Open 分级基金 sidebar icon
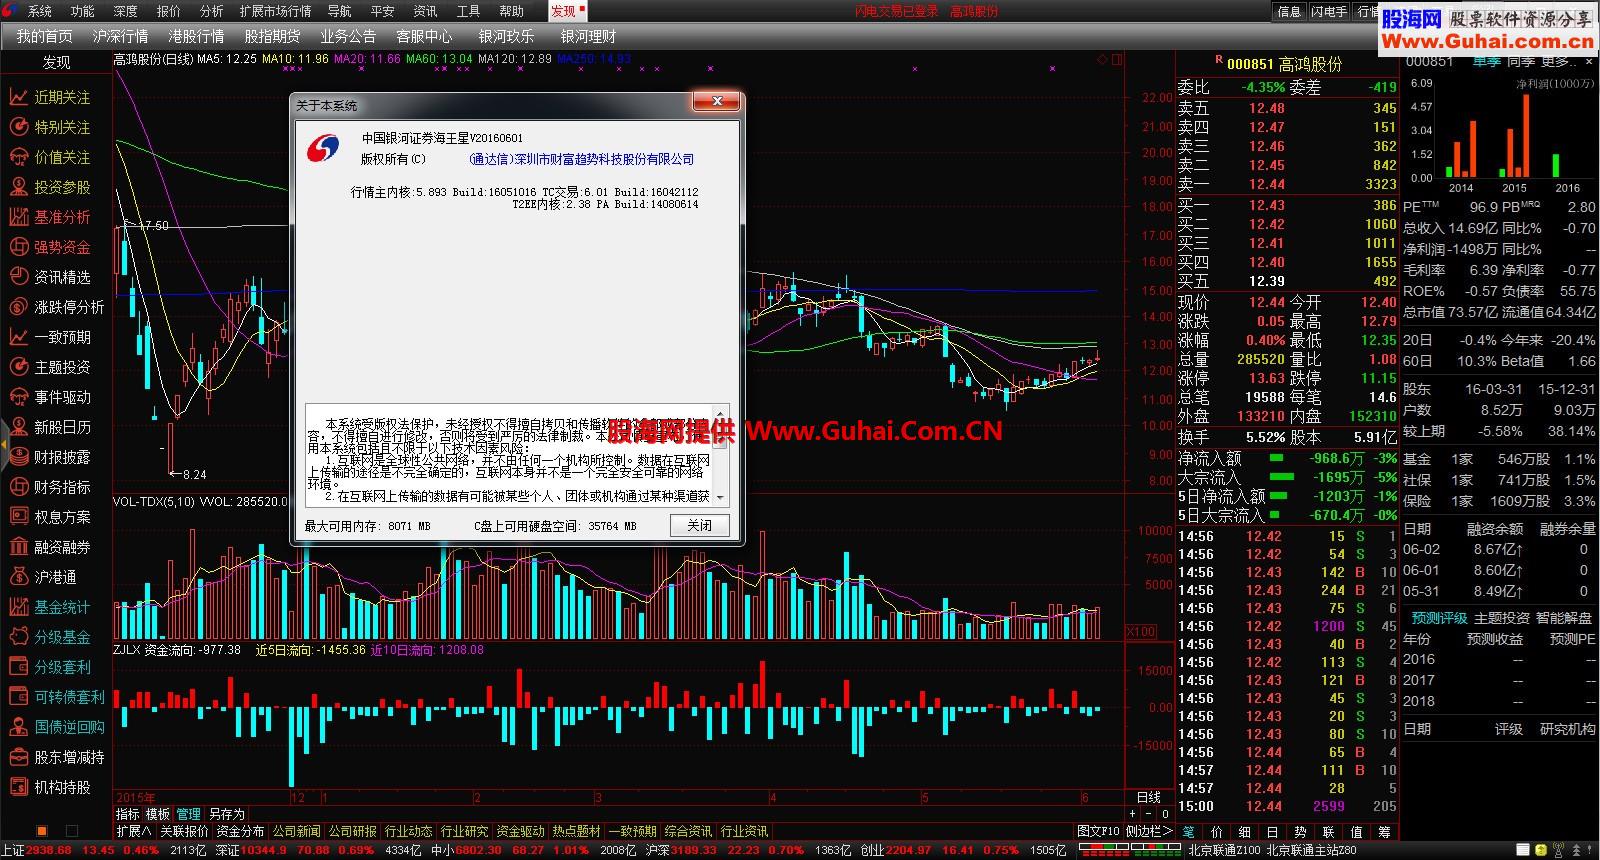 point(18,637)
